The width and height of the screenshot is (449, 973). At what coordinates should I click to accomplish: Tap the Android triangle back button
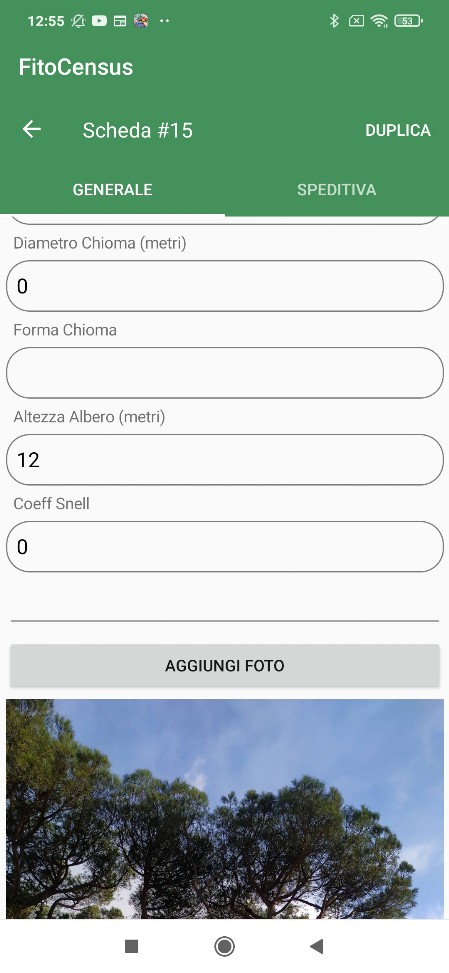pos(316,946)
